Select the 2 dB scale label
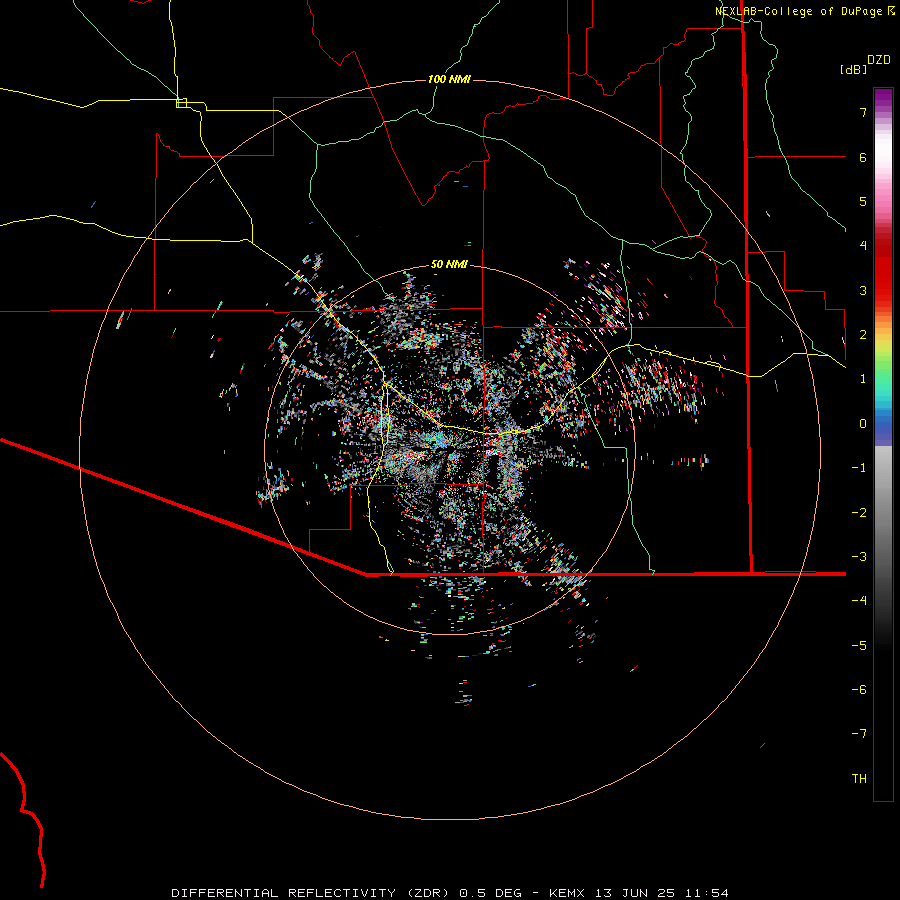This screenshot has width=900, height=900. [863, 335]
